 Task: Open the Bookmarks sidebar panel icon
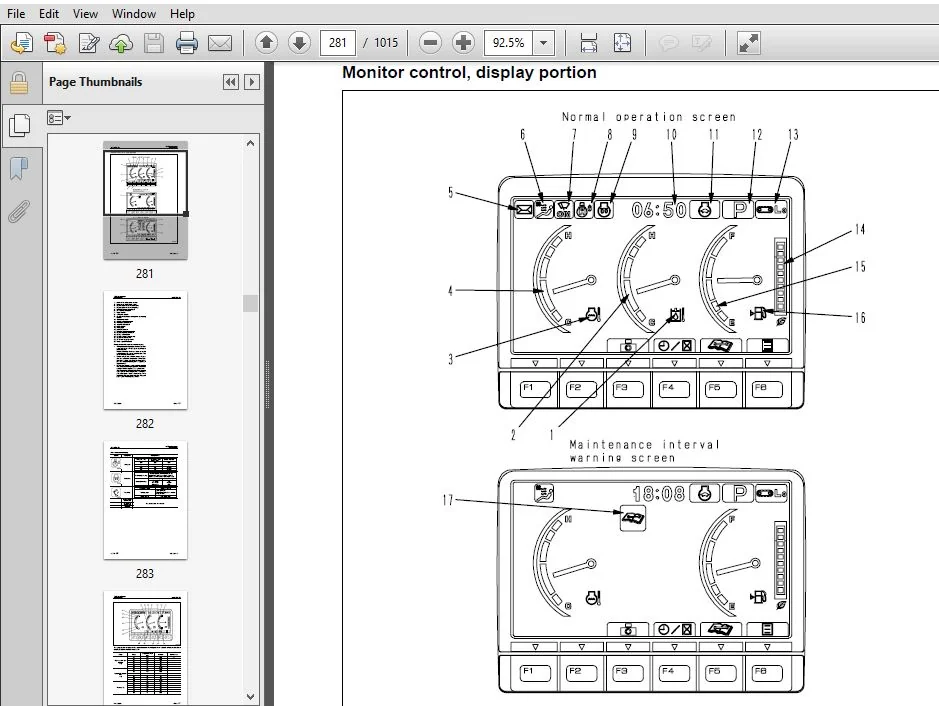19,168
